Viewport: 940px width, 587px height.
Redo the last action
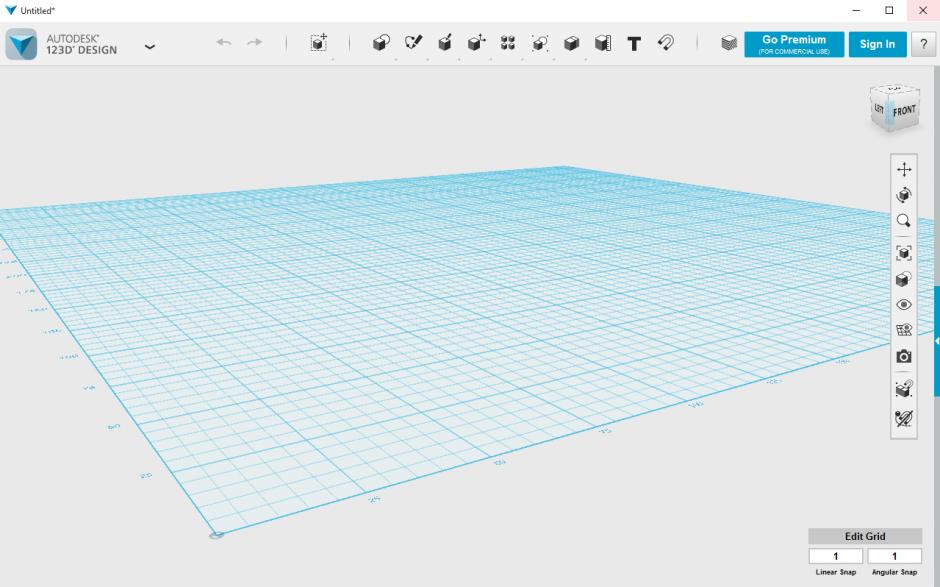[255, 42]
